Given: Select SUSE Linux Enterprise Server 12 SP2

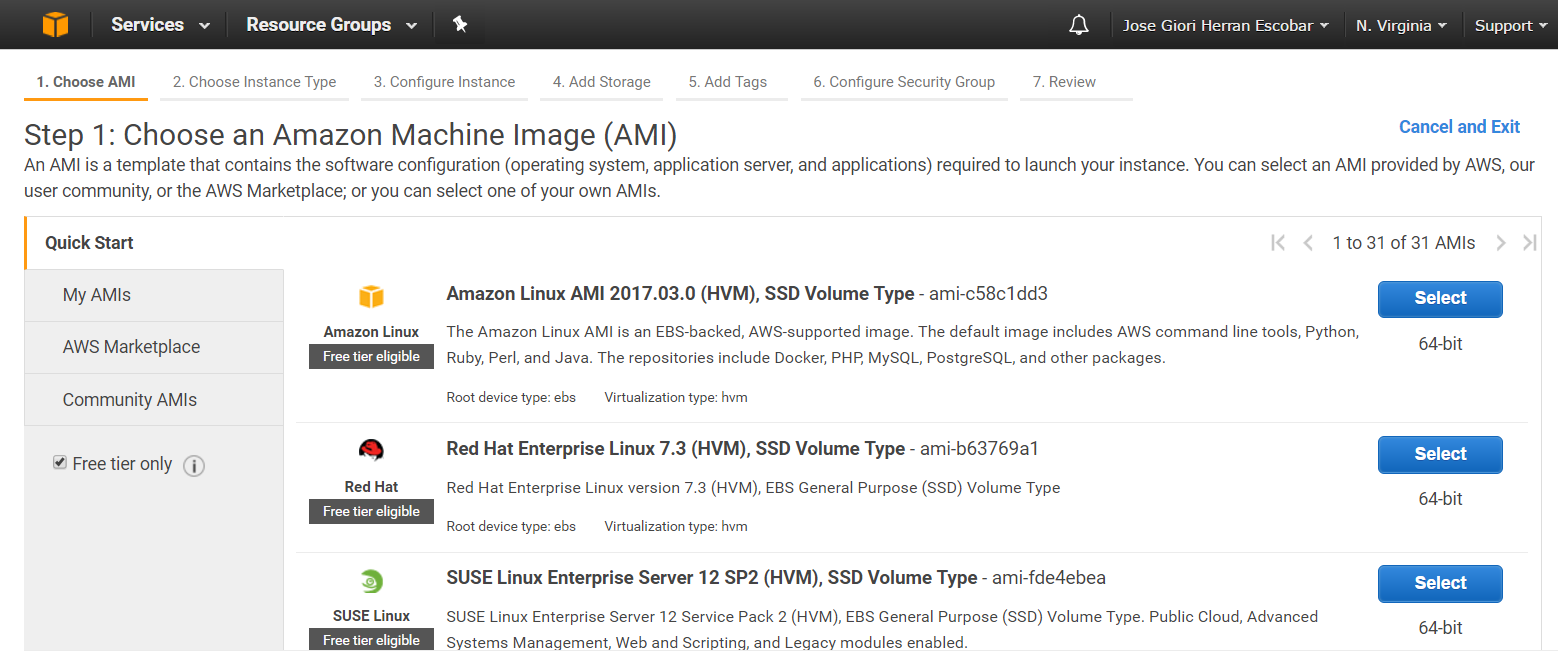Looking at the screenshot, I should point(1440,583).
